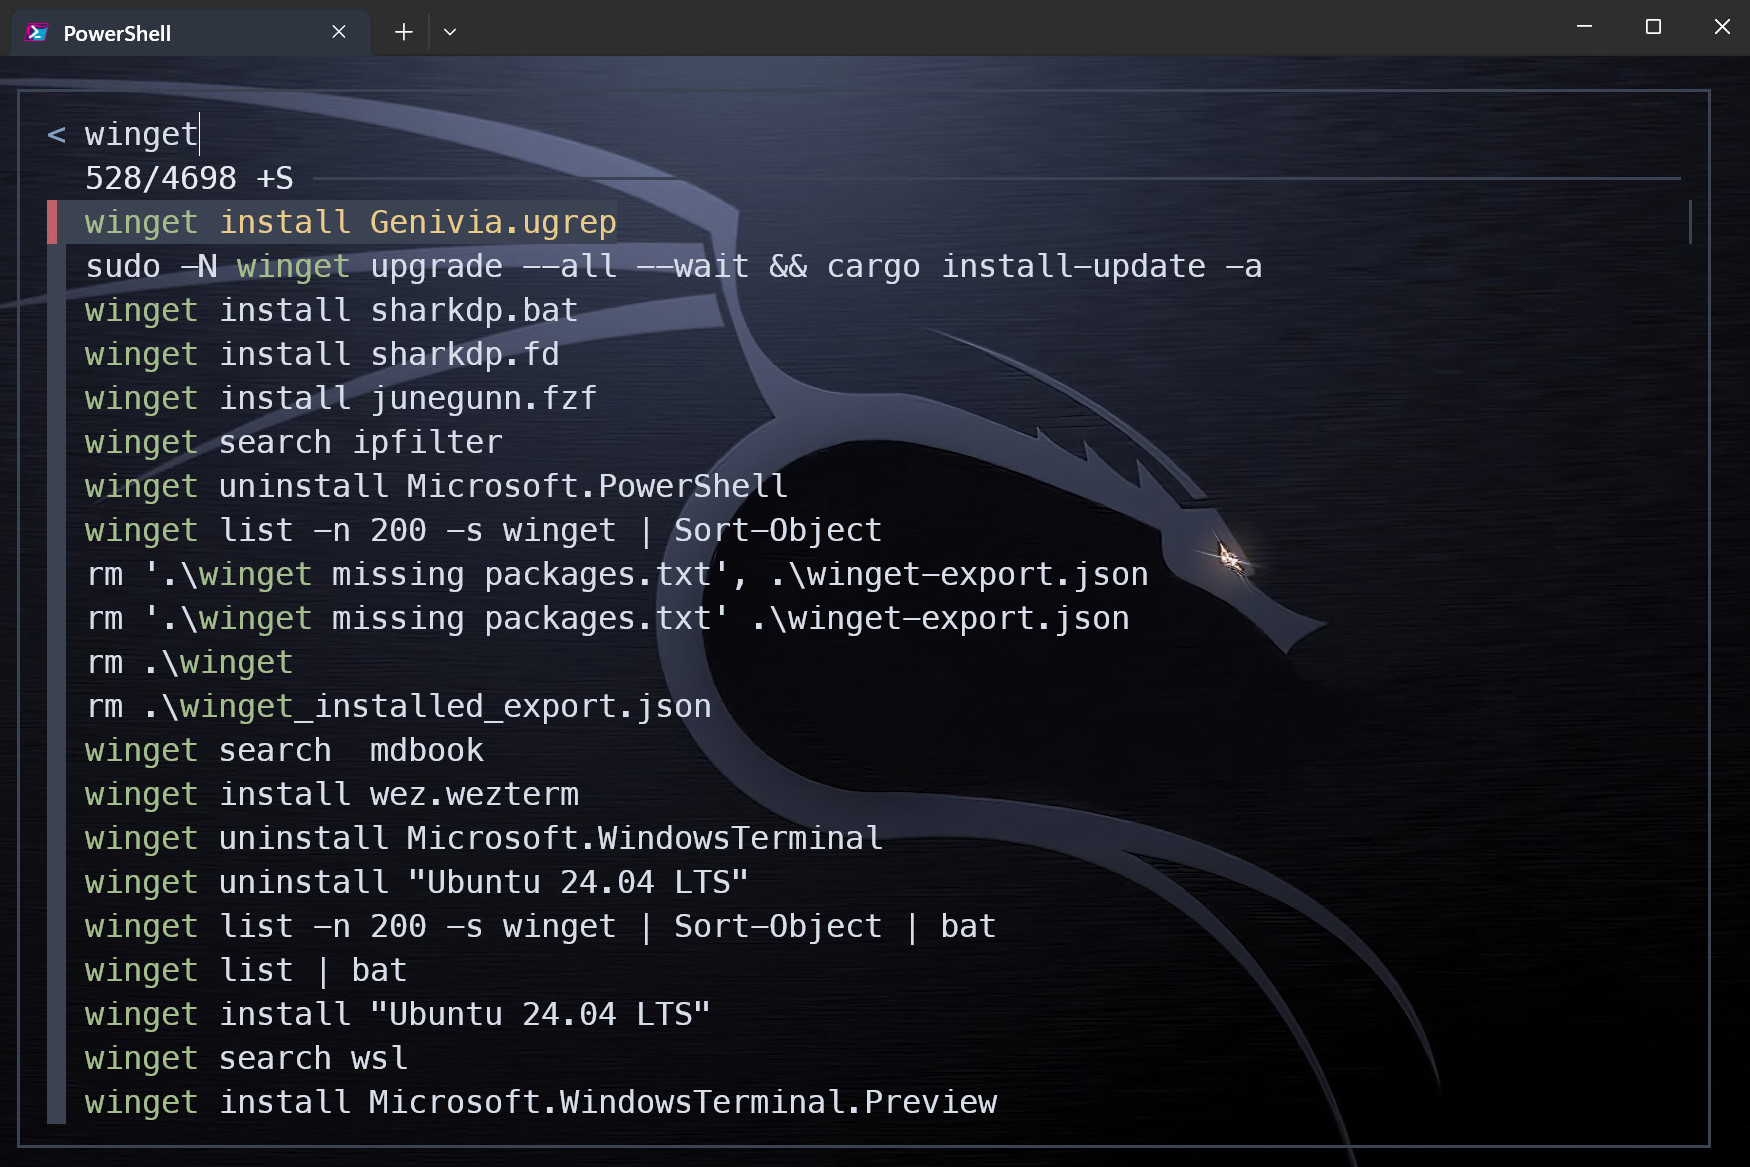Select winget search wsl entry
This screenshot has width=1750, height=1167.
coord(246,1058)
